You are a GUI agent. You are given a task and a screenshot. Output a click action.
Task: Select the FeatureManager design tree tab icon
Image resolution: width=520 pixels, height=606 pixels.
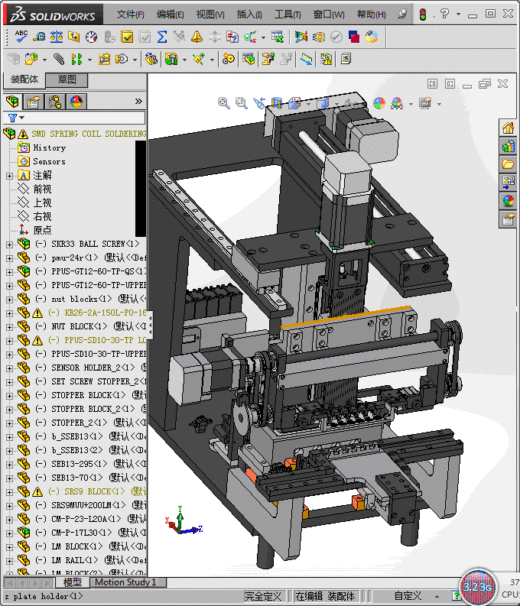[13, 102]
